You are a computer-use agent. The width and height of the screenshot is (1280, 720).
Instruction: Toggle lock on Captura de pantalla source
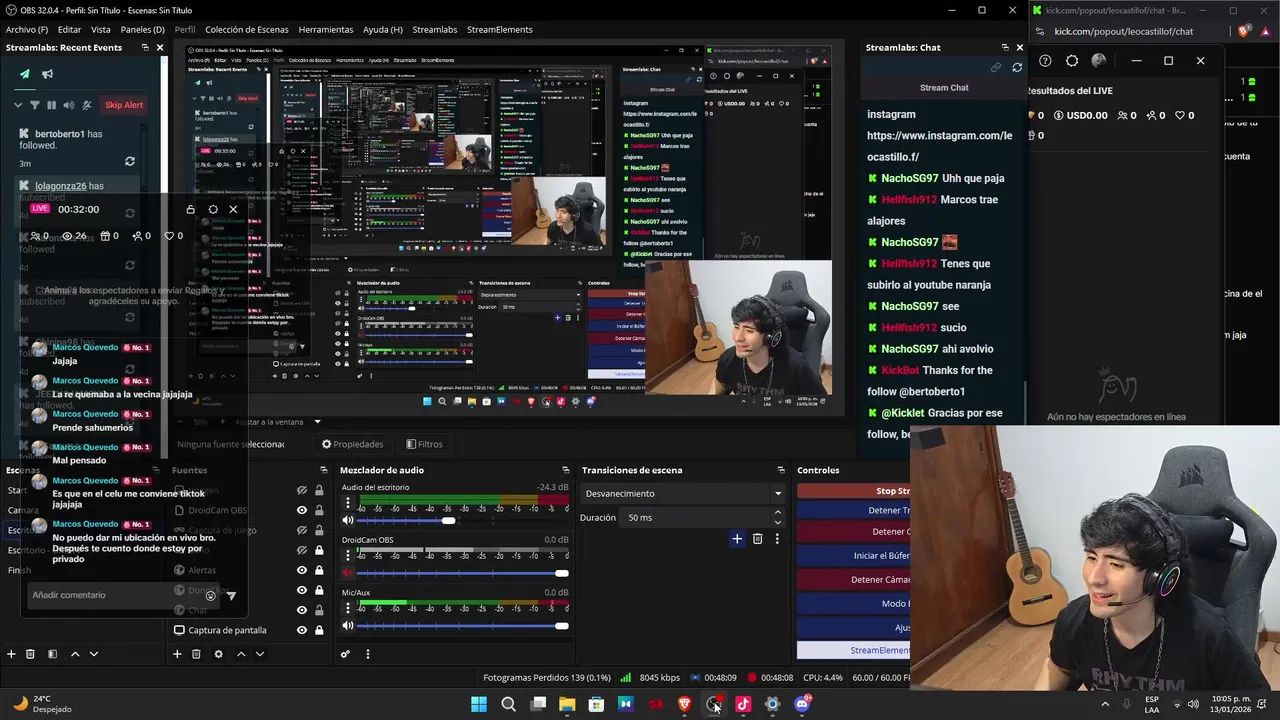click(319, 630)
